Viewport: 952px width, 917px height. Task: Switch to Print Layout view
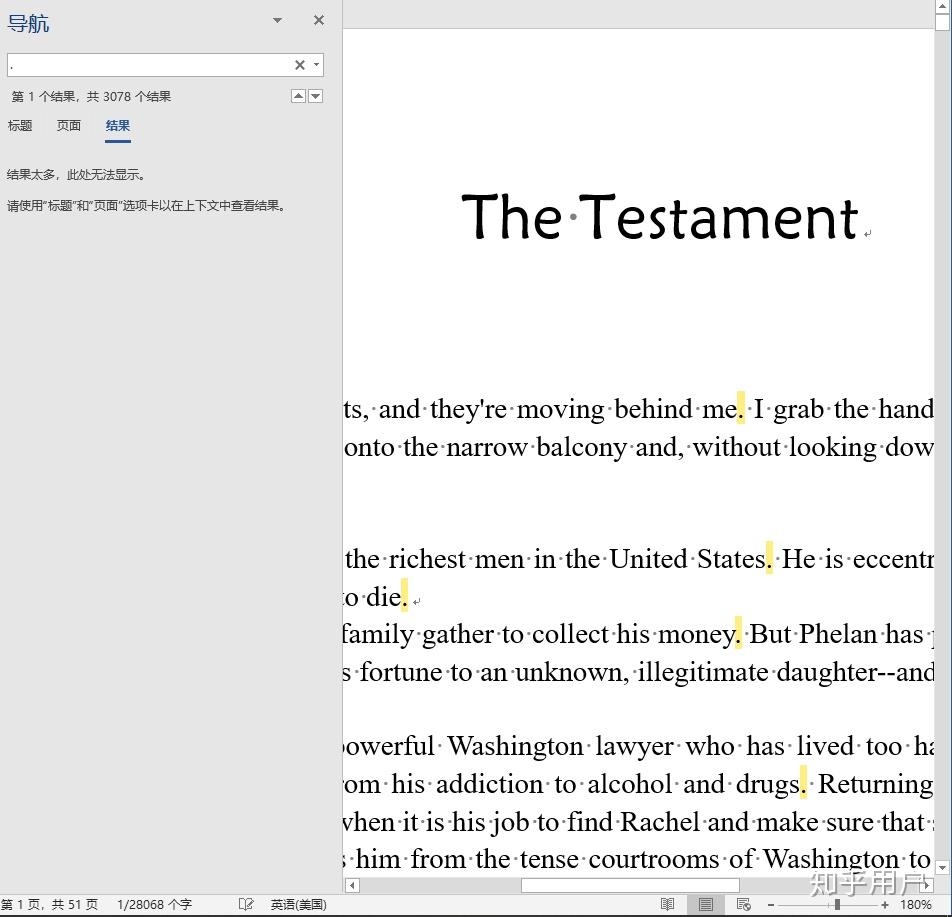[706, 905]
